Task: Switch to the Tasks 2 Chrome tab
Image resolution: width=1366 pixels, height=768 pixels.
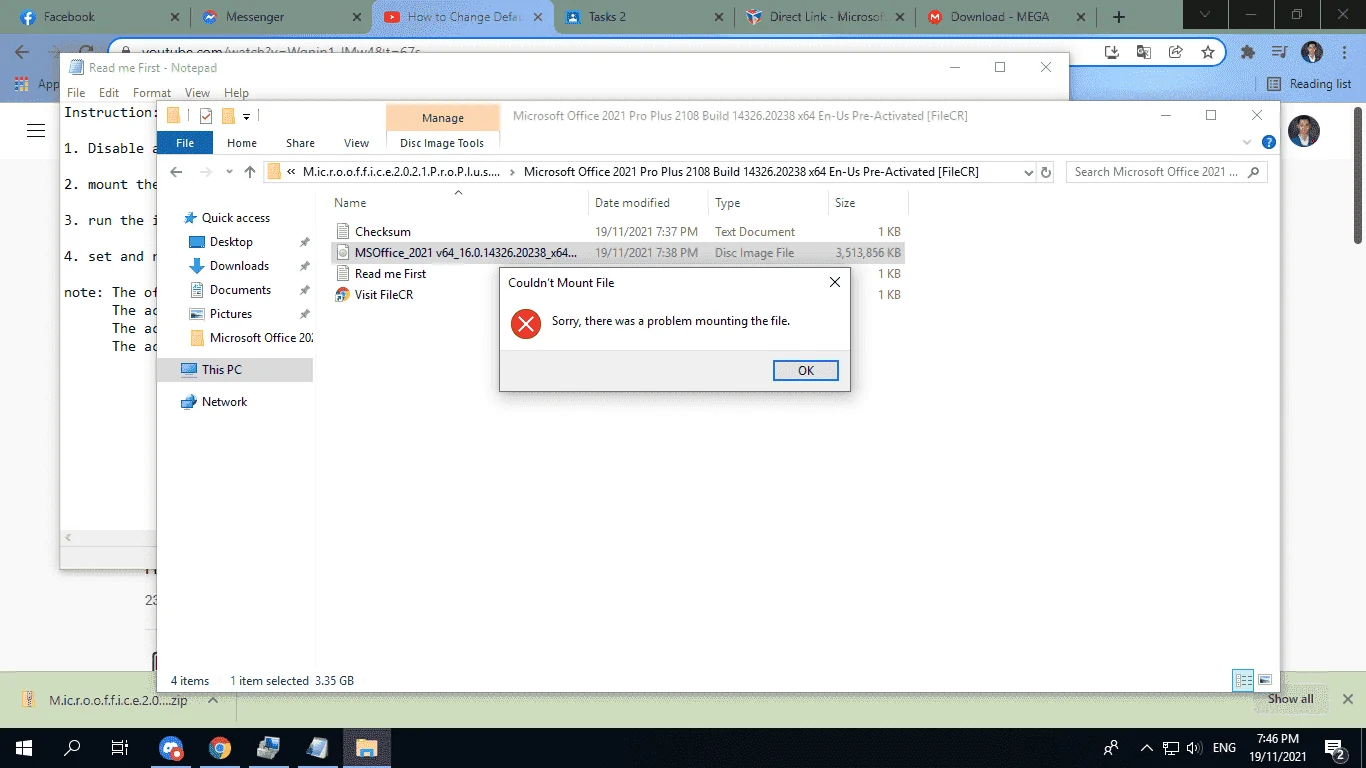Action: tap(643, 17)
